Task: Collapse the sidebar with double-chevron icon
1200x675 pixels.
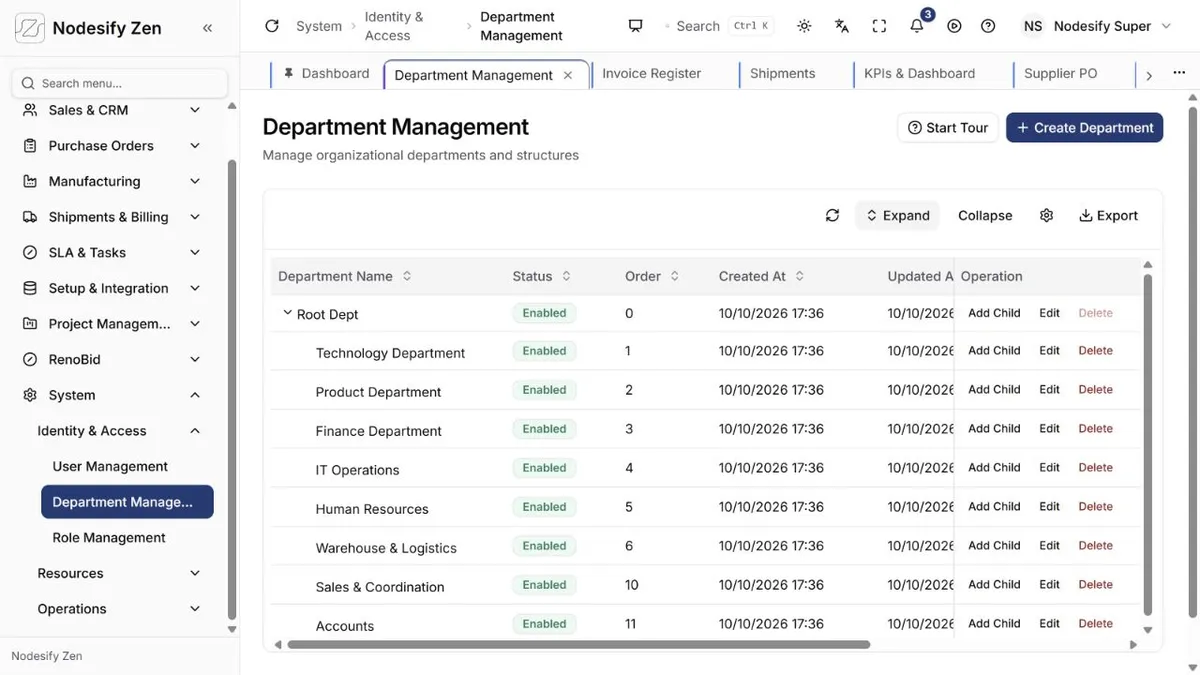Action: tap(207, 28)
